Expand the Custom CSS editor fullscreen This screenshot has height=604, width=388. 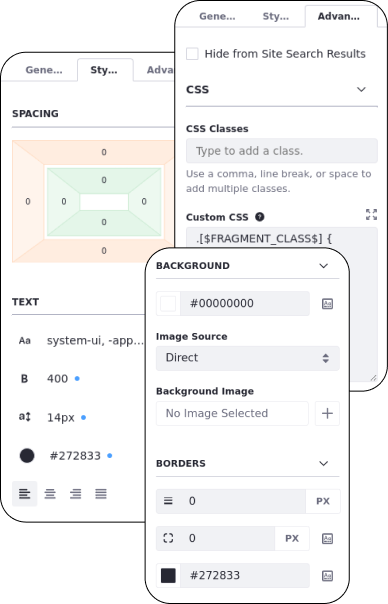371,215
